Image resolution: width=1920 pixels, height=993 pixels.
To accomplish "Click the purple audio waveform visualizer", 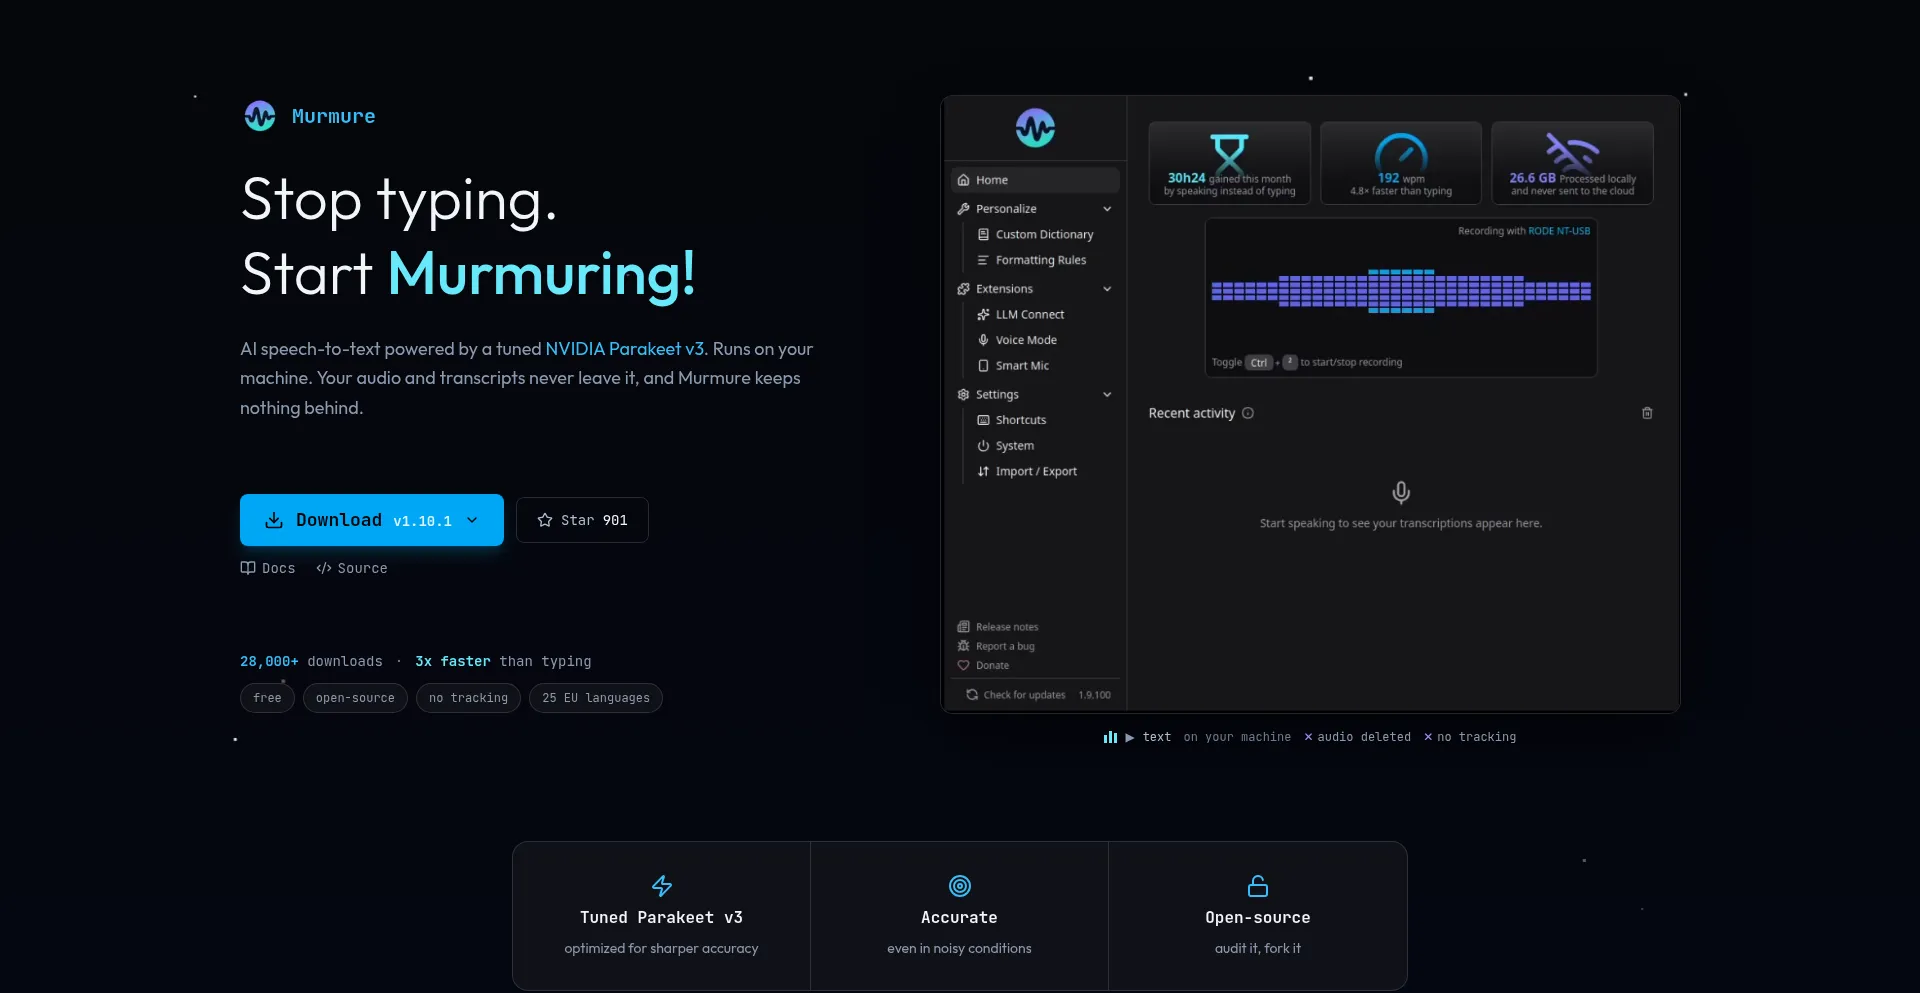I will [x=1401, y=291].
